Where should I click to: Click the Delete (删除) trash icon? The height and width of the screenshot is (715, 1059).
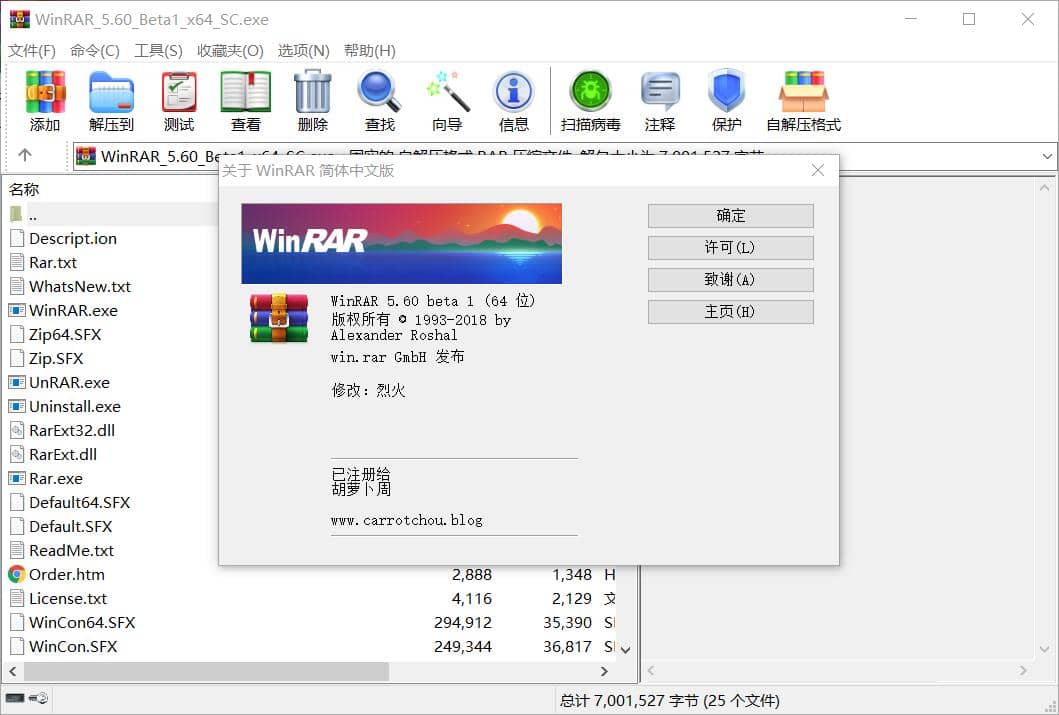point(313,93)
